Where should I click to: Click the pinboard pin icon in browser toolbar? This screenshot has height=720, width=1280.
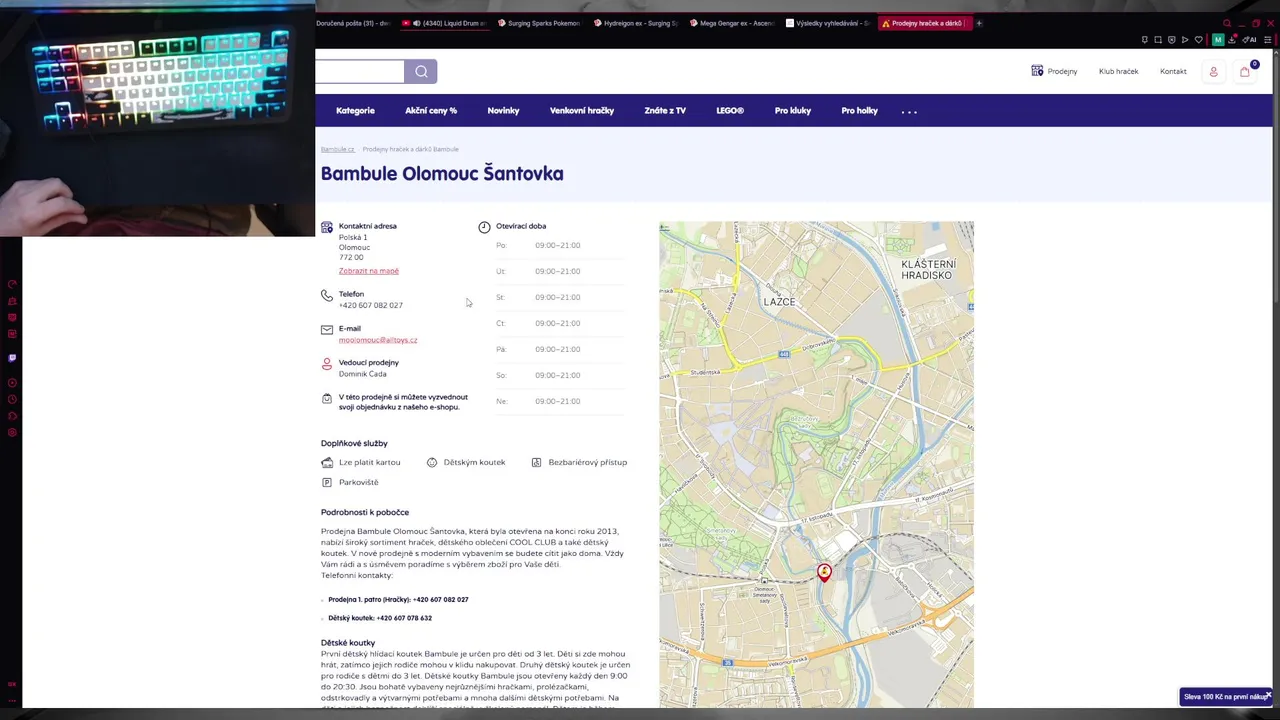click(1145, 40)
